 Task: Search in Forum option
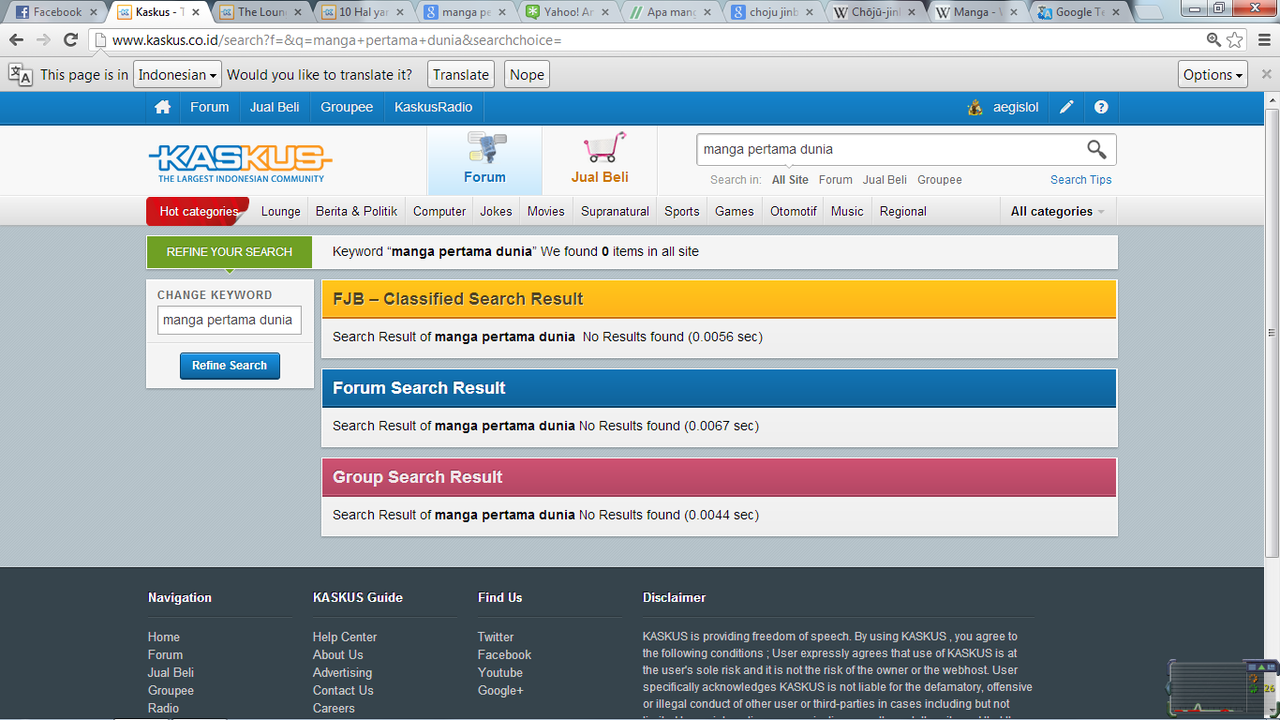836,180
